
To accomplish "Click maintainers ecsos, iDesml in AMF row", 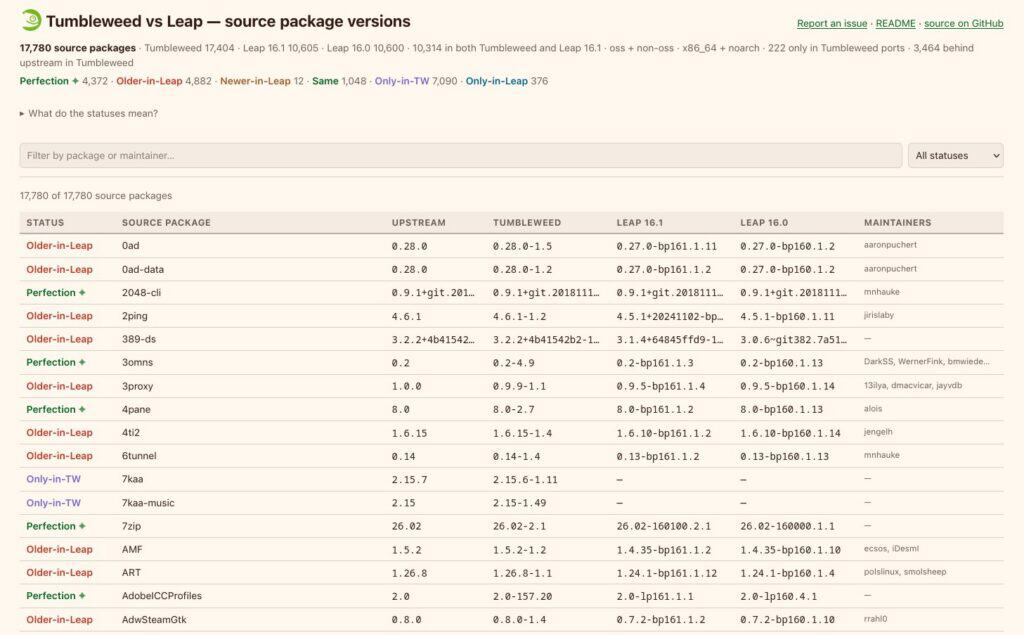I will coord(891,549).
